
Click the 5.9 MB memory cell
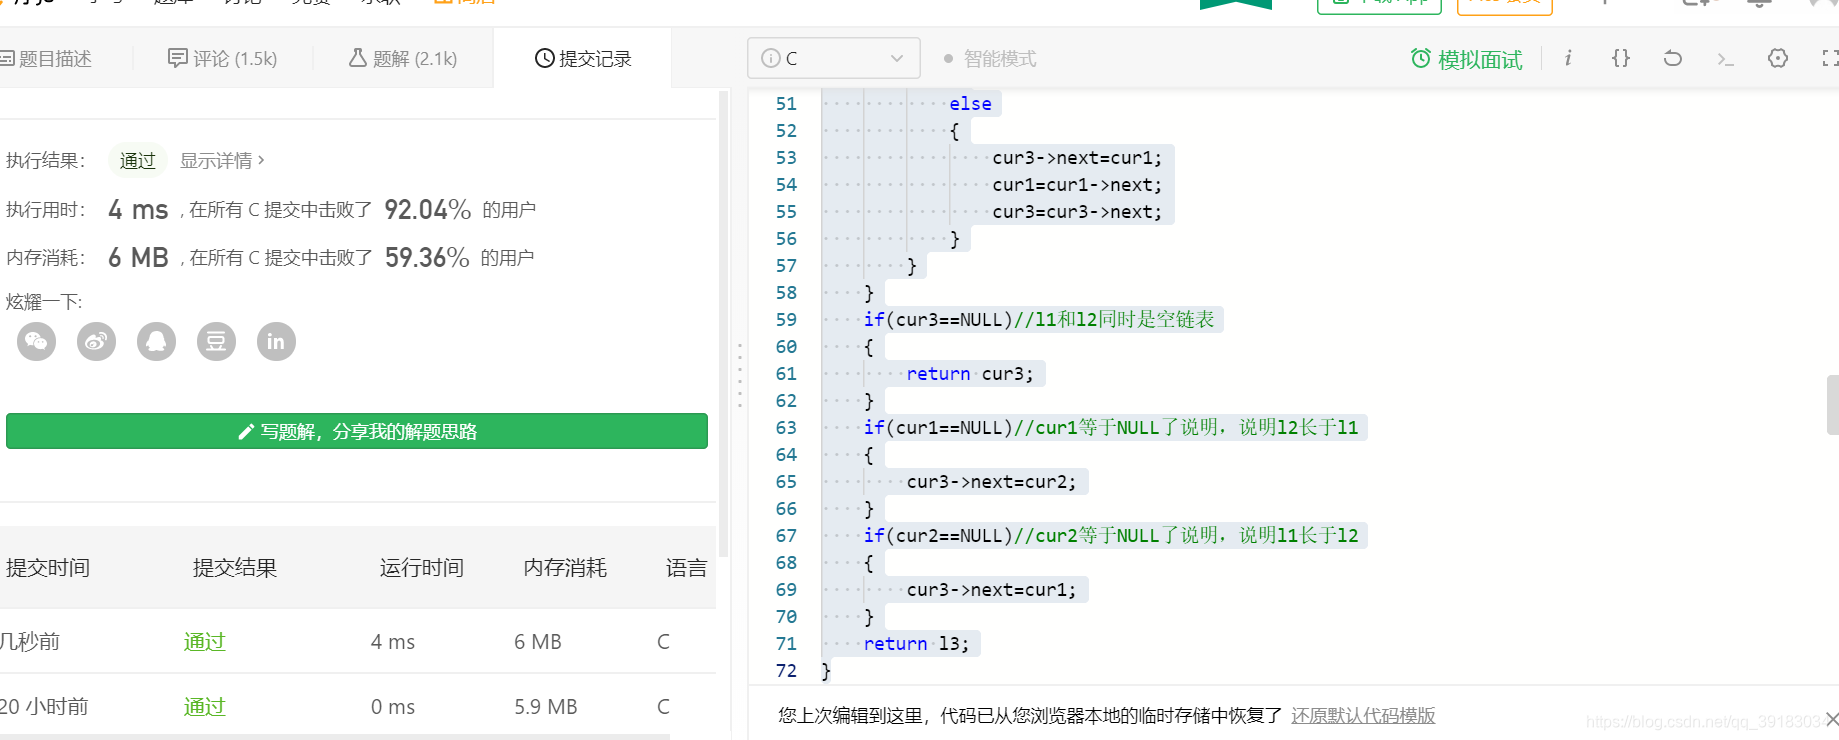pyautogui.click(x=546, y=707)
